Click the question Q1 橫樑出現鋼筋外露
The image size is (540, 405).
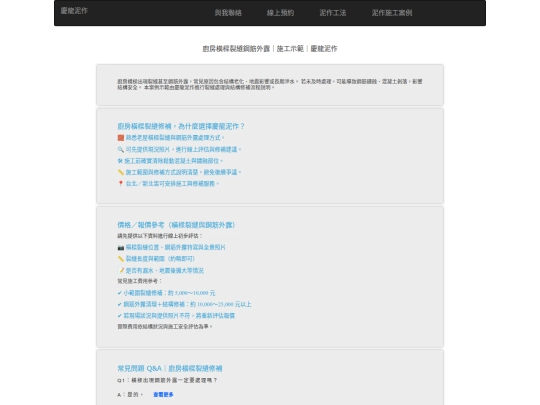coord(167,380)
